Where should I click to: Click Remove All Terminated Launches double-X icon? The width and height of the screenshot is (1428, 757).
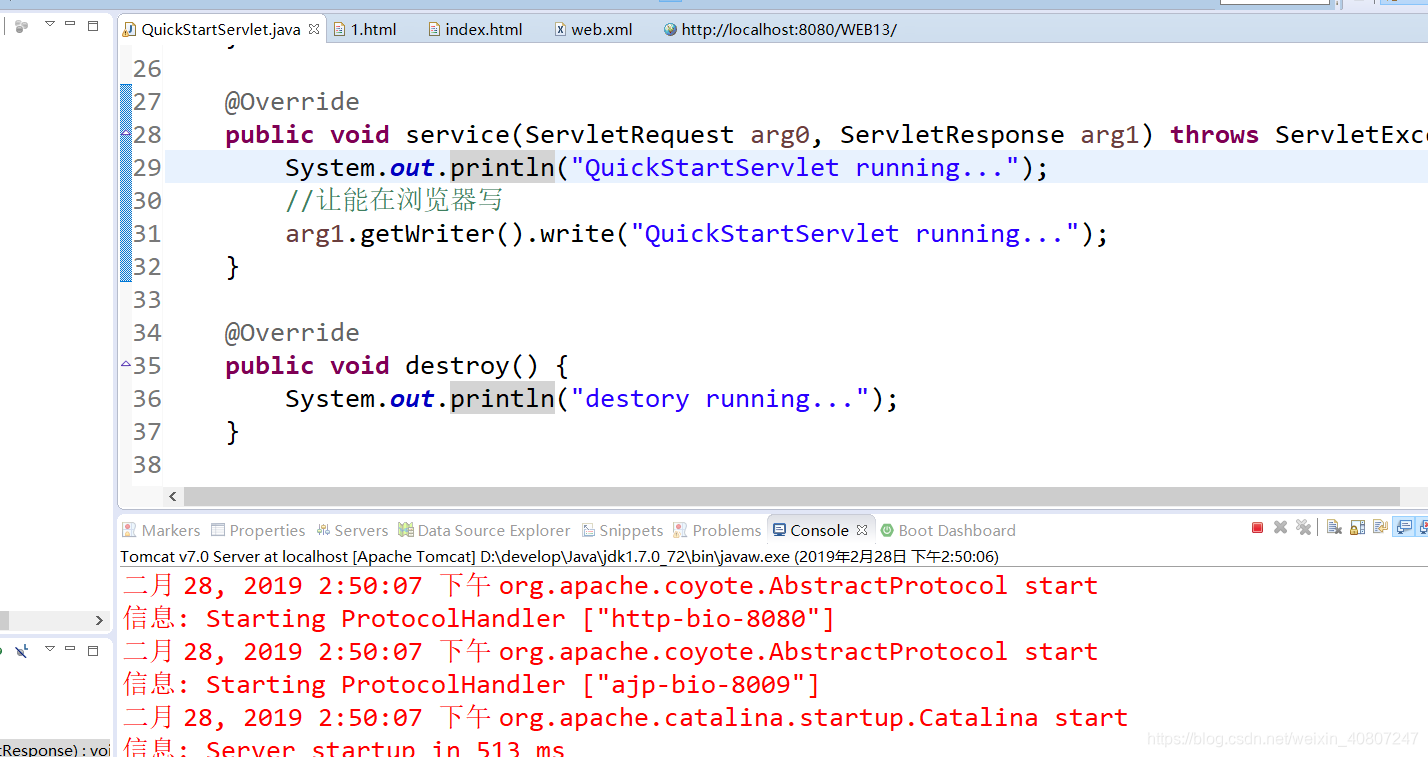[x=1303, y=527]
